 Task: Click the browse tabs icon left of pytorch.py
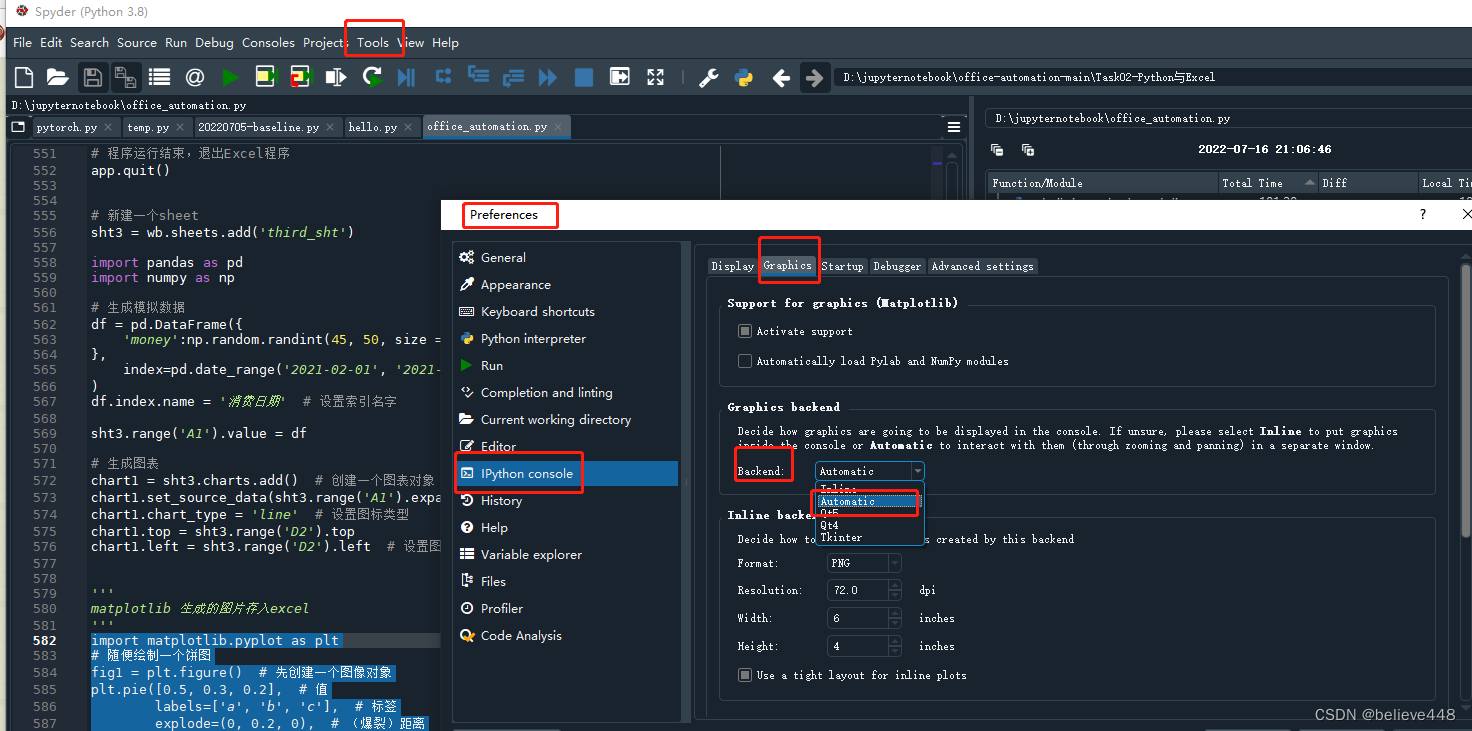point(17,127)
